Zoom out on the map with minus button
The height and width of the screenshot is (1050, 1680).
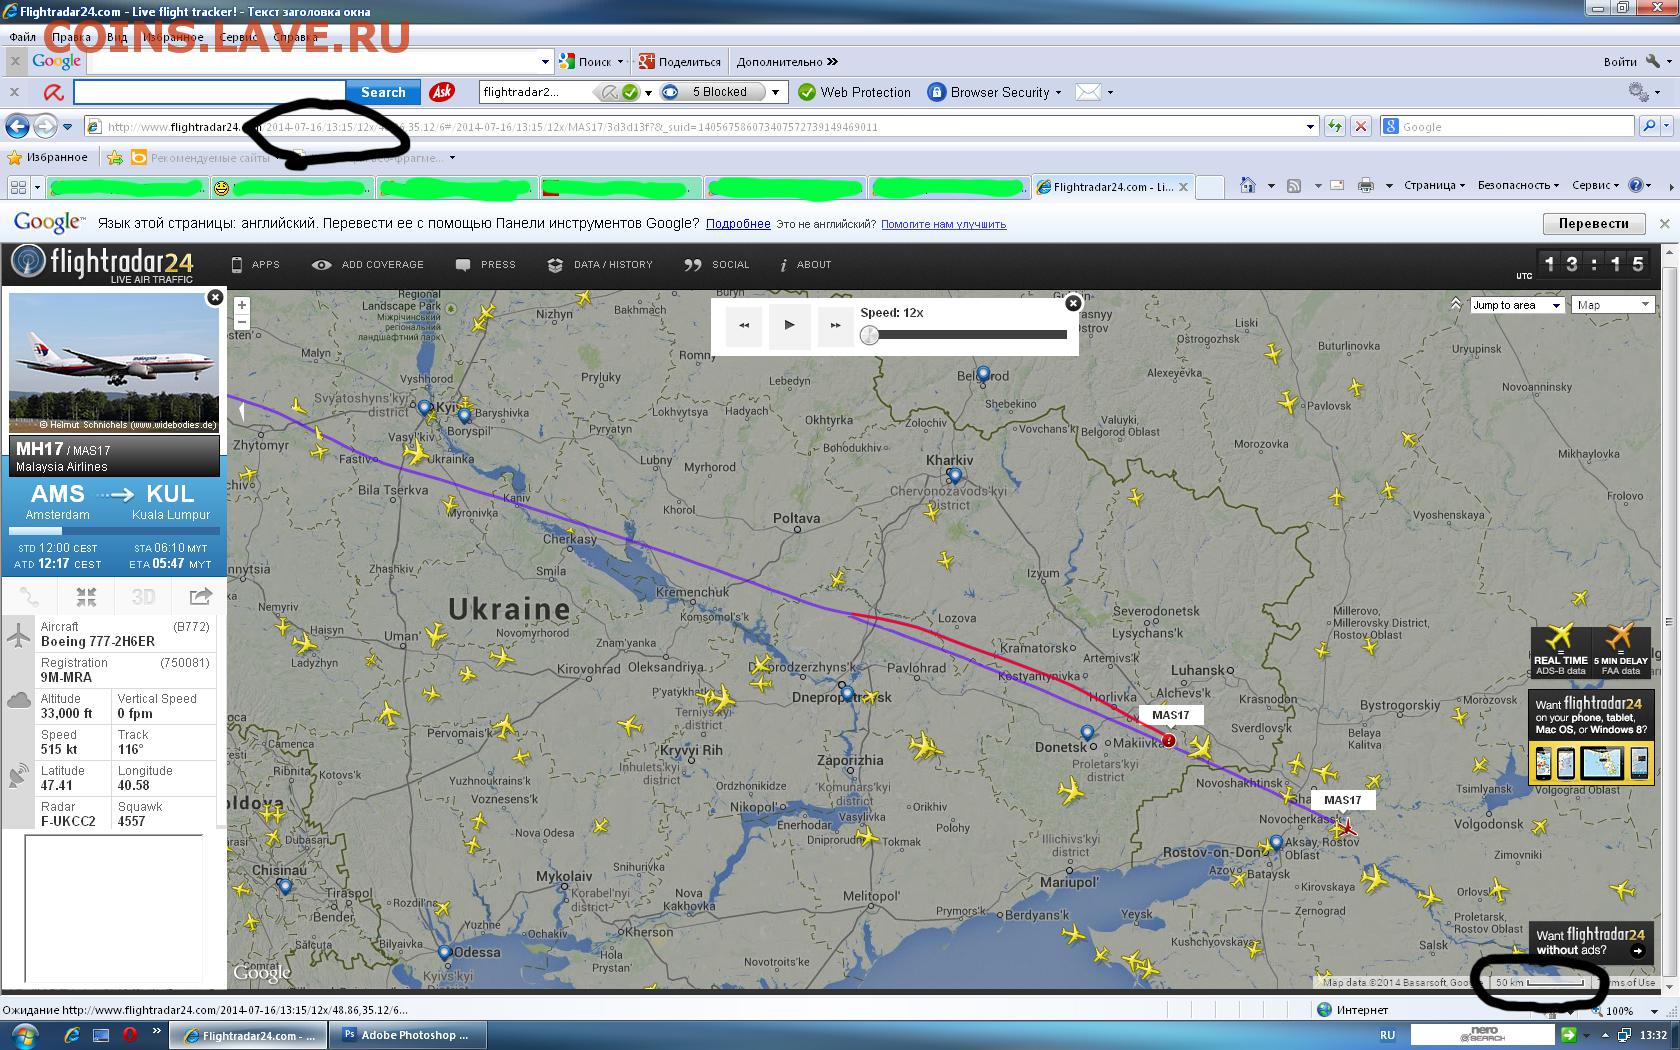pos(242,322)
